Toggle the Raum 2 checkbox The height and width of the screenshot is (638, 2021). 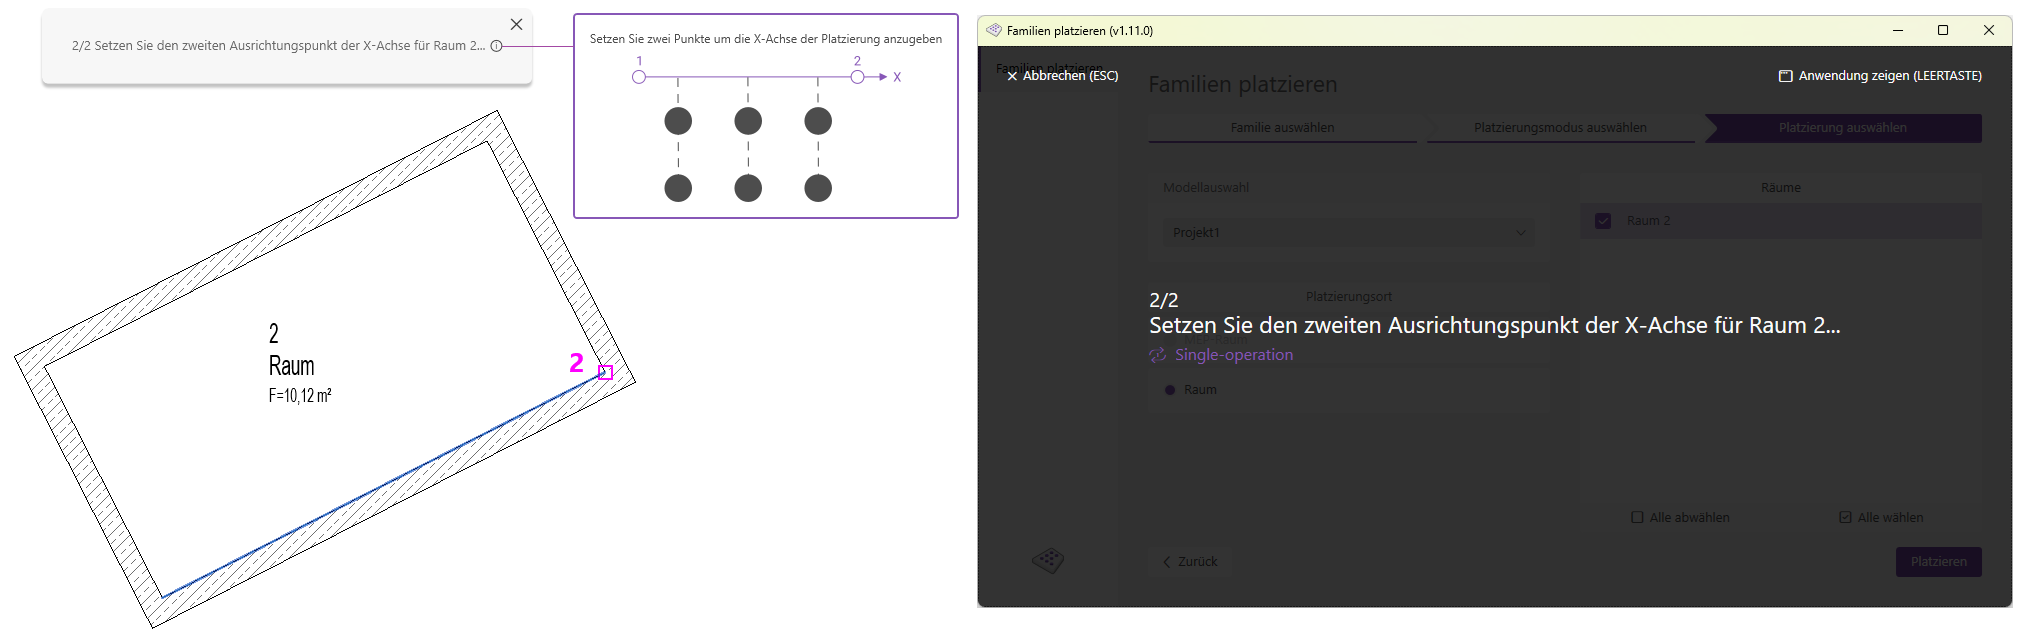(1603, 221)
